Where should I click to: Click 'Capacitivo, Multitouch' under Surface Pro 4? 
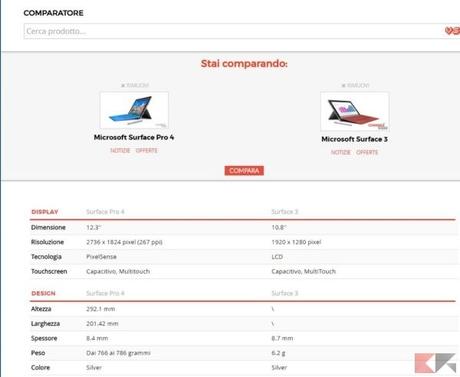[118, 271]
